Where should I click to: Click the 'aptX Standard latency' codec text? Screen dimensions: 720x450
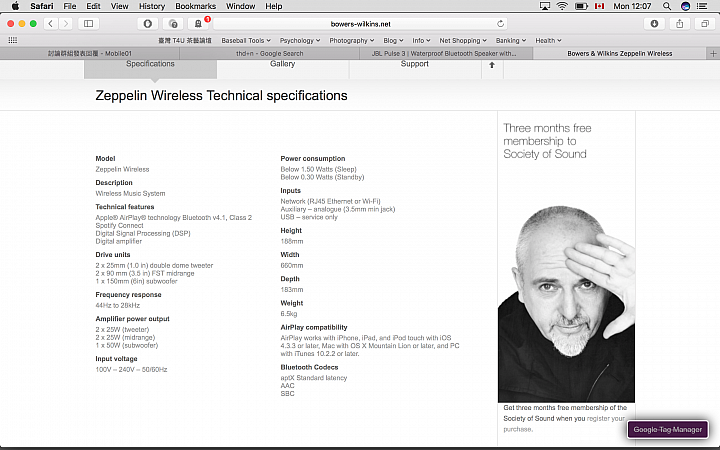coord(314,378)
